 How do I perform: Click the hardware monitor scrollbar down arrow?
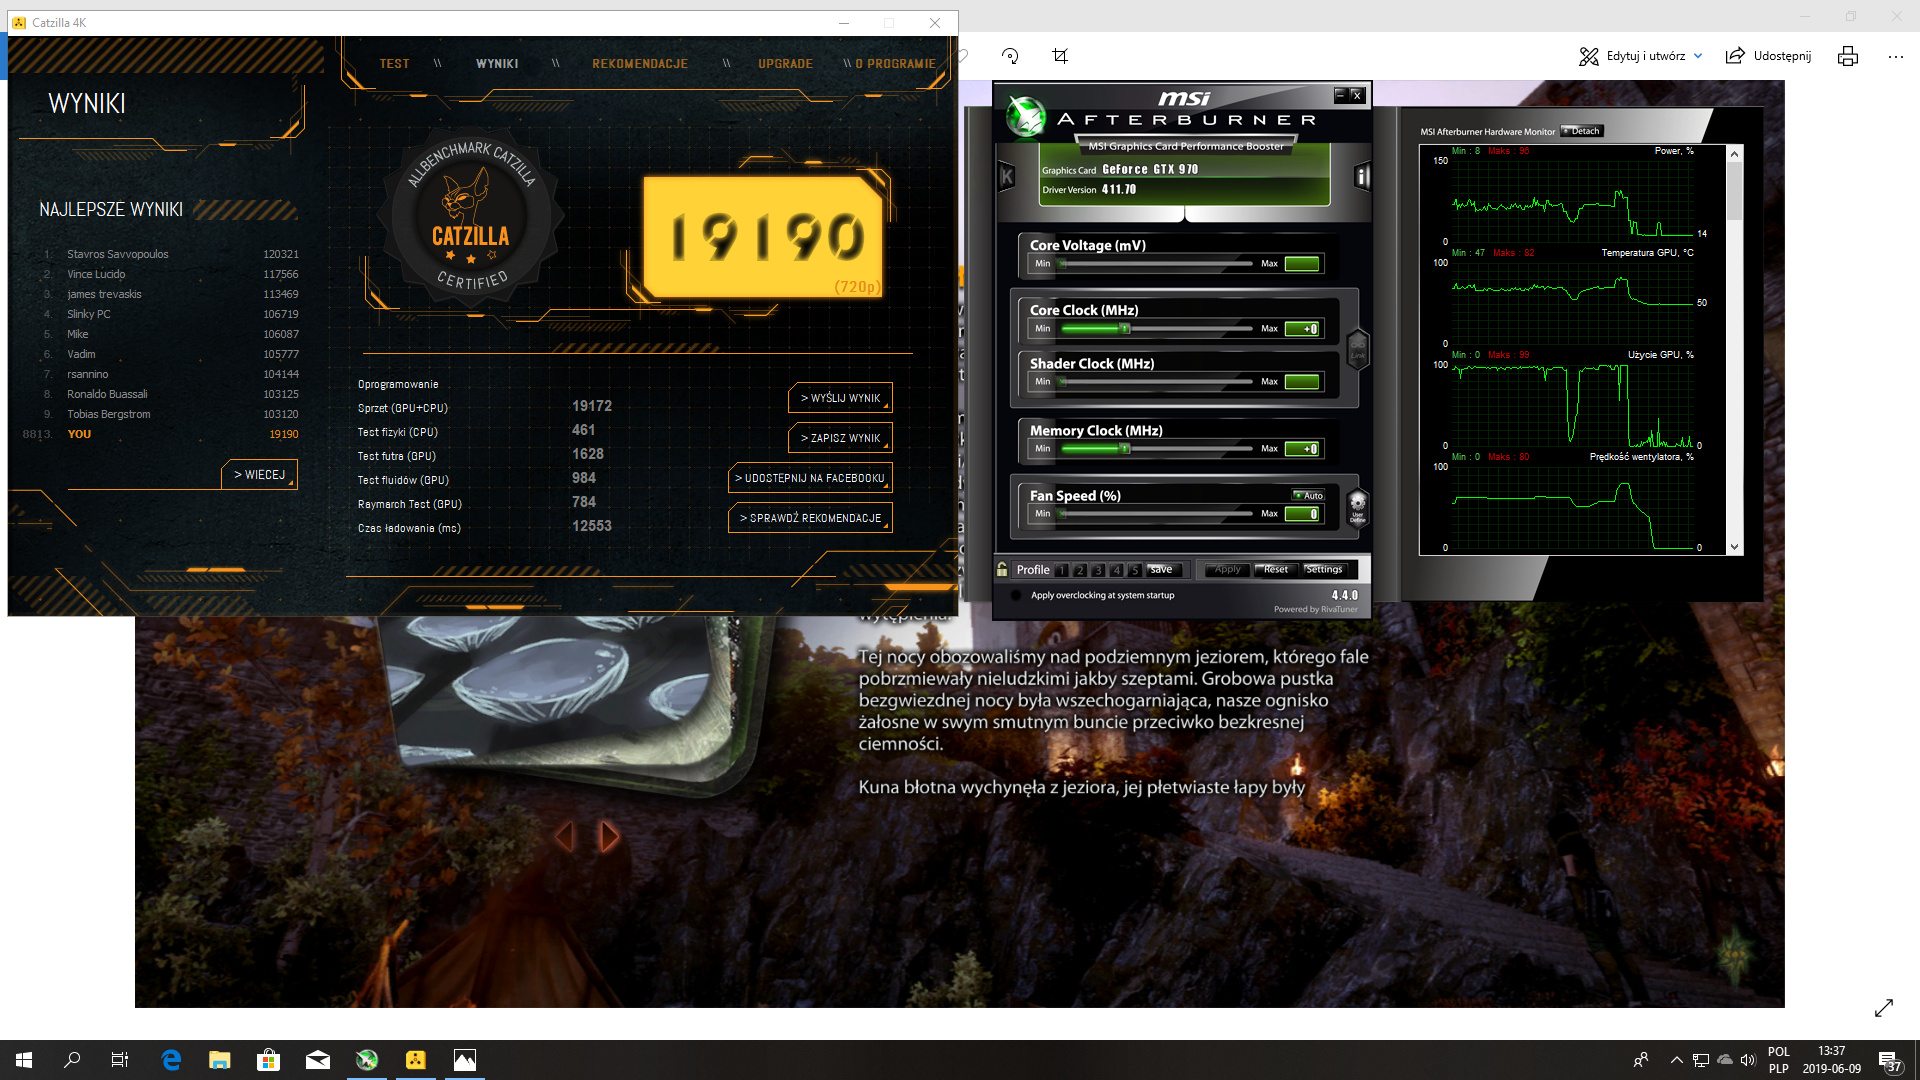click(x=1735, y=548)
